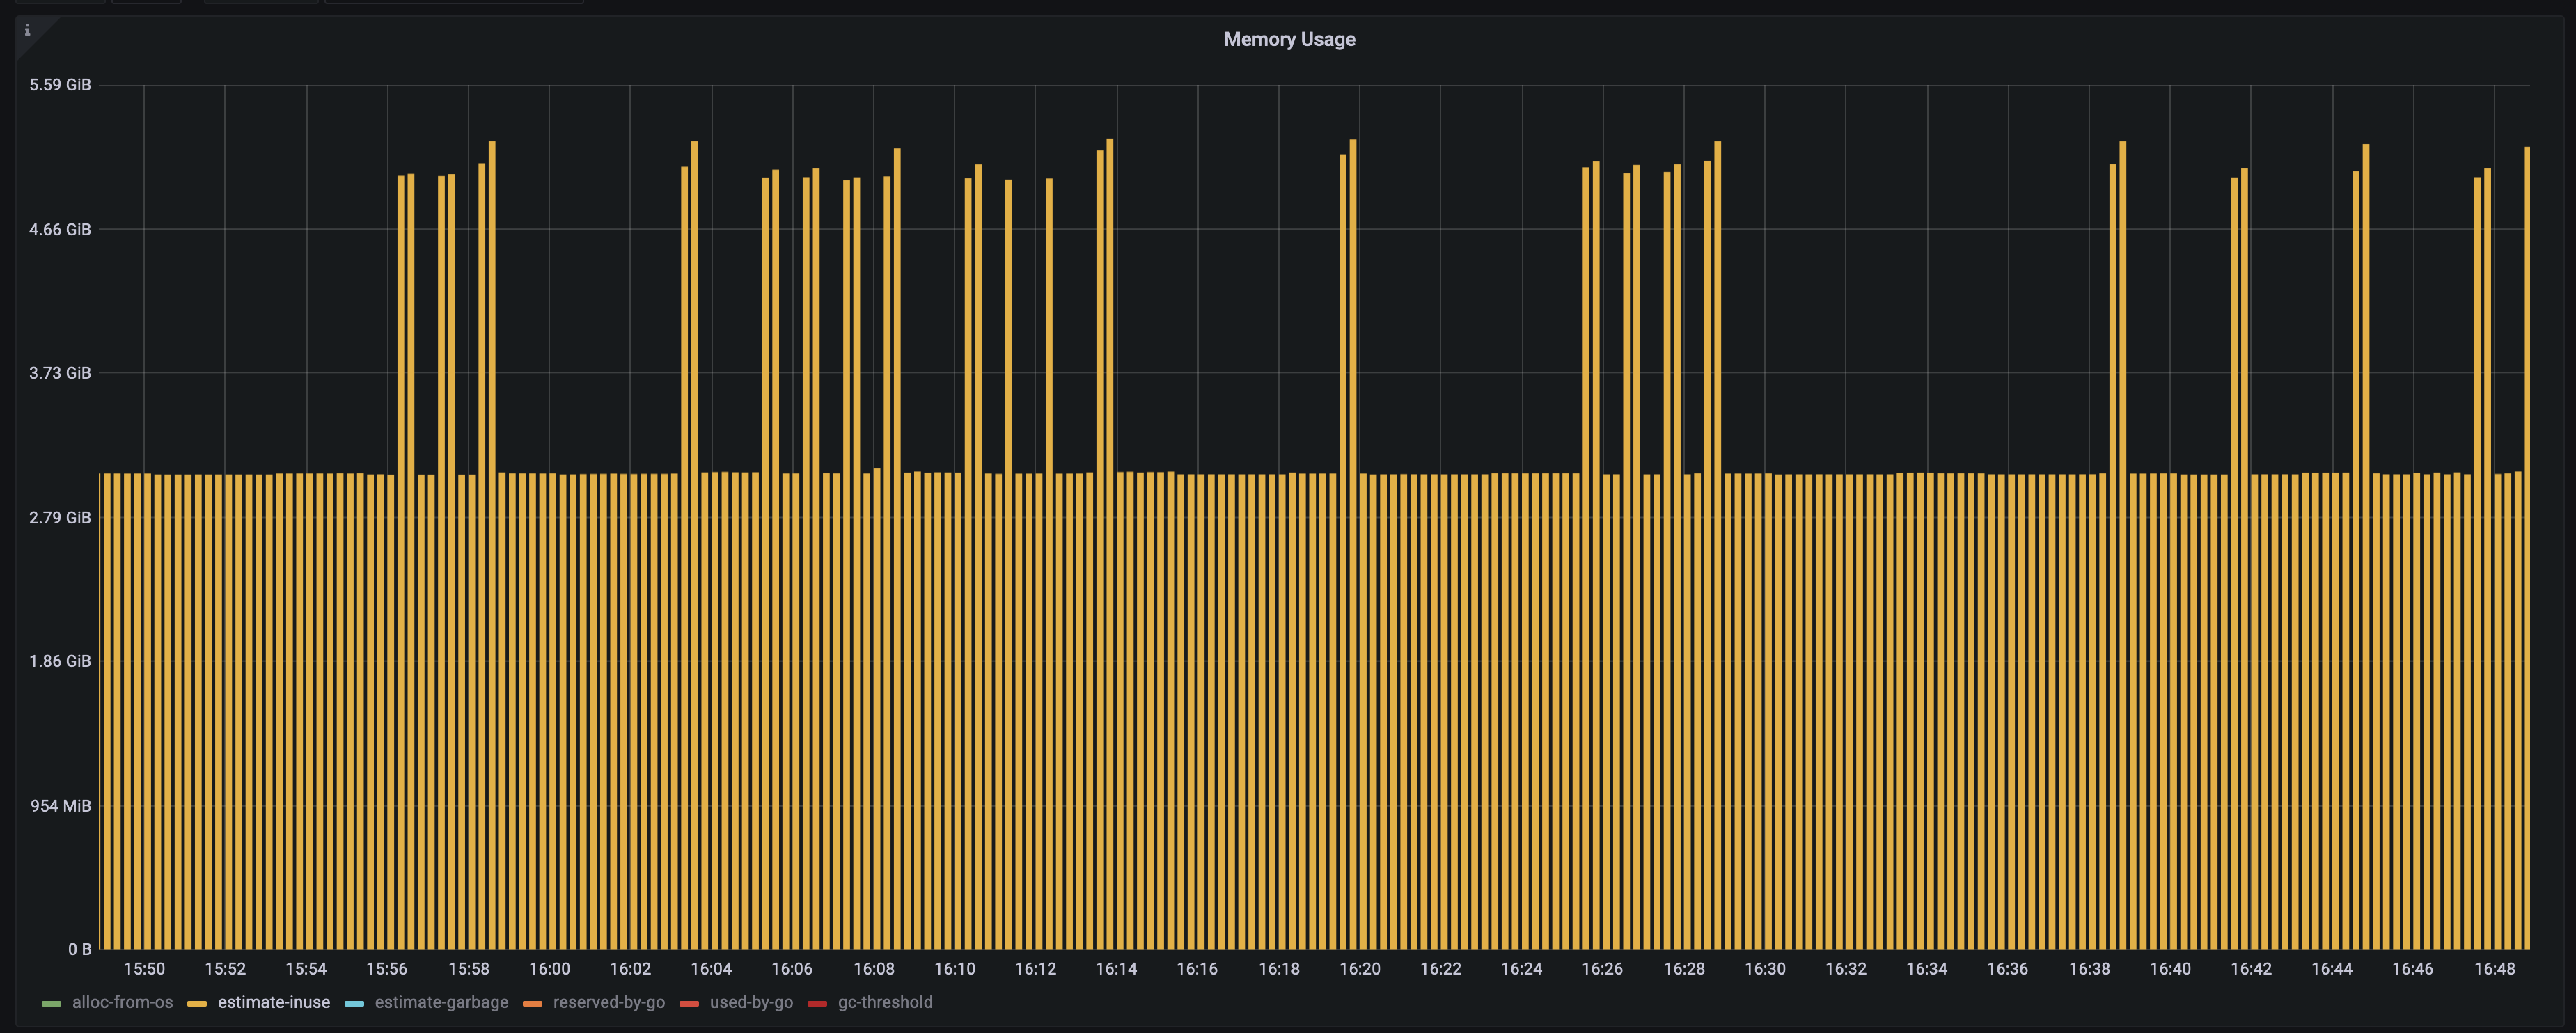Open orange color swatch for reserved-by-go
The height and width of the screenshot is (1033, 2576).
532,1003
